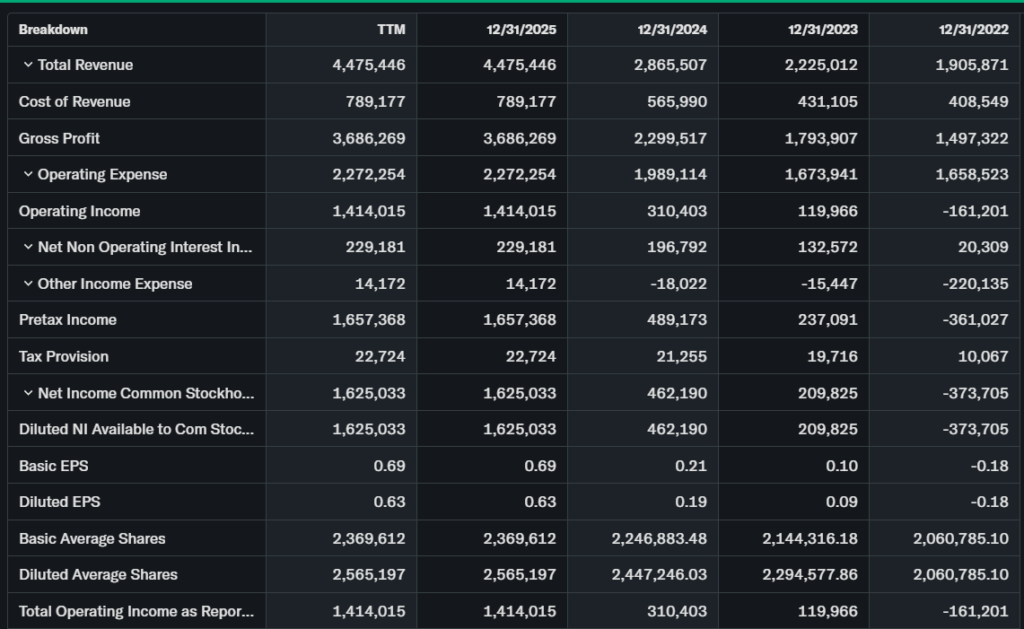Click the Gross Profit row label
Viewport: 1024px width, 629px height.
(60, 138)
